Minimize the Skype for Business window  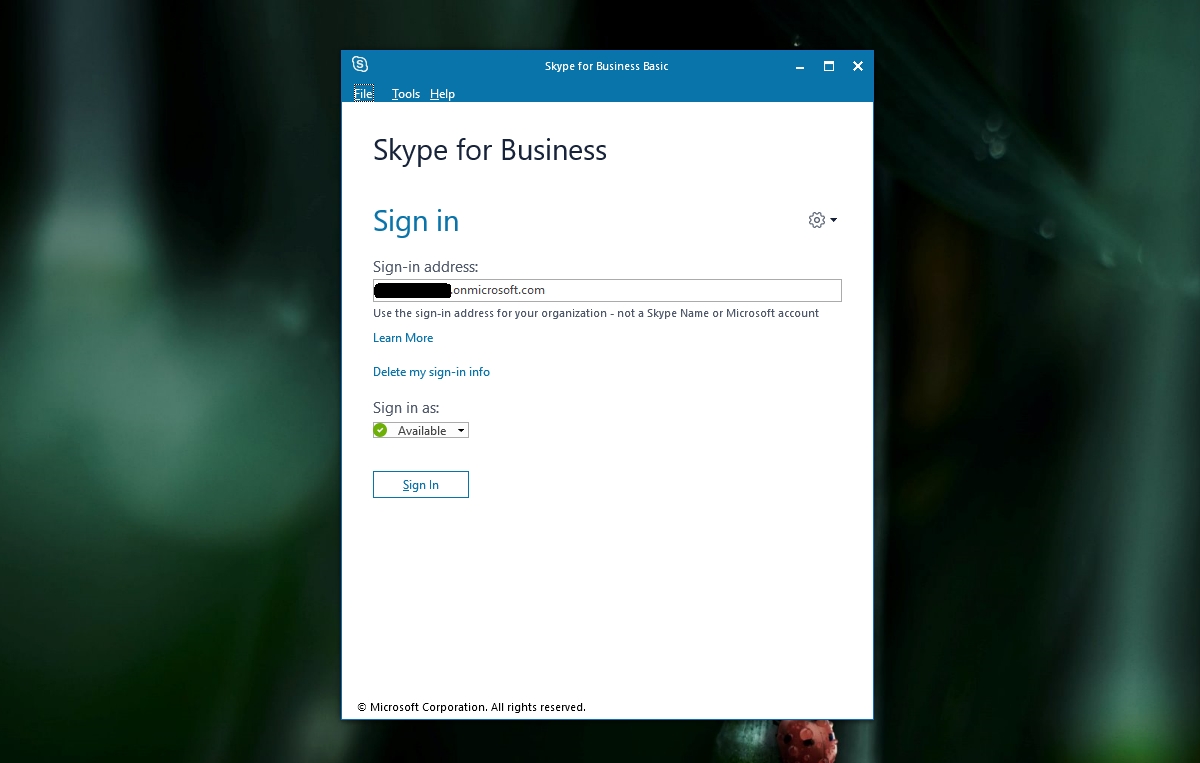click(800, 66)
